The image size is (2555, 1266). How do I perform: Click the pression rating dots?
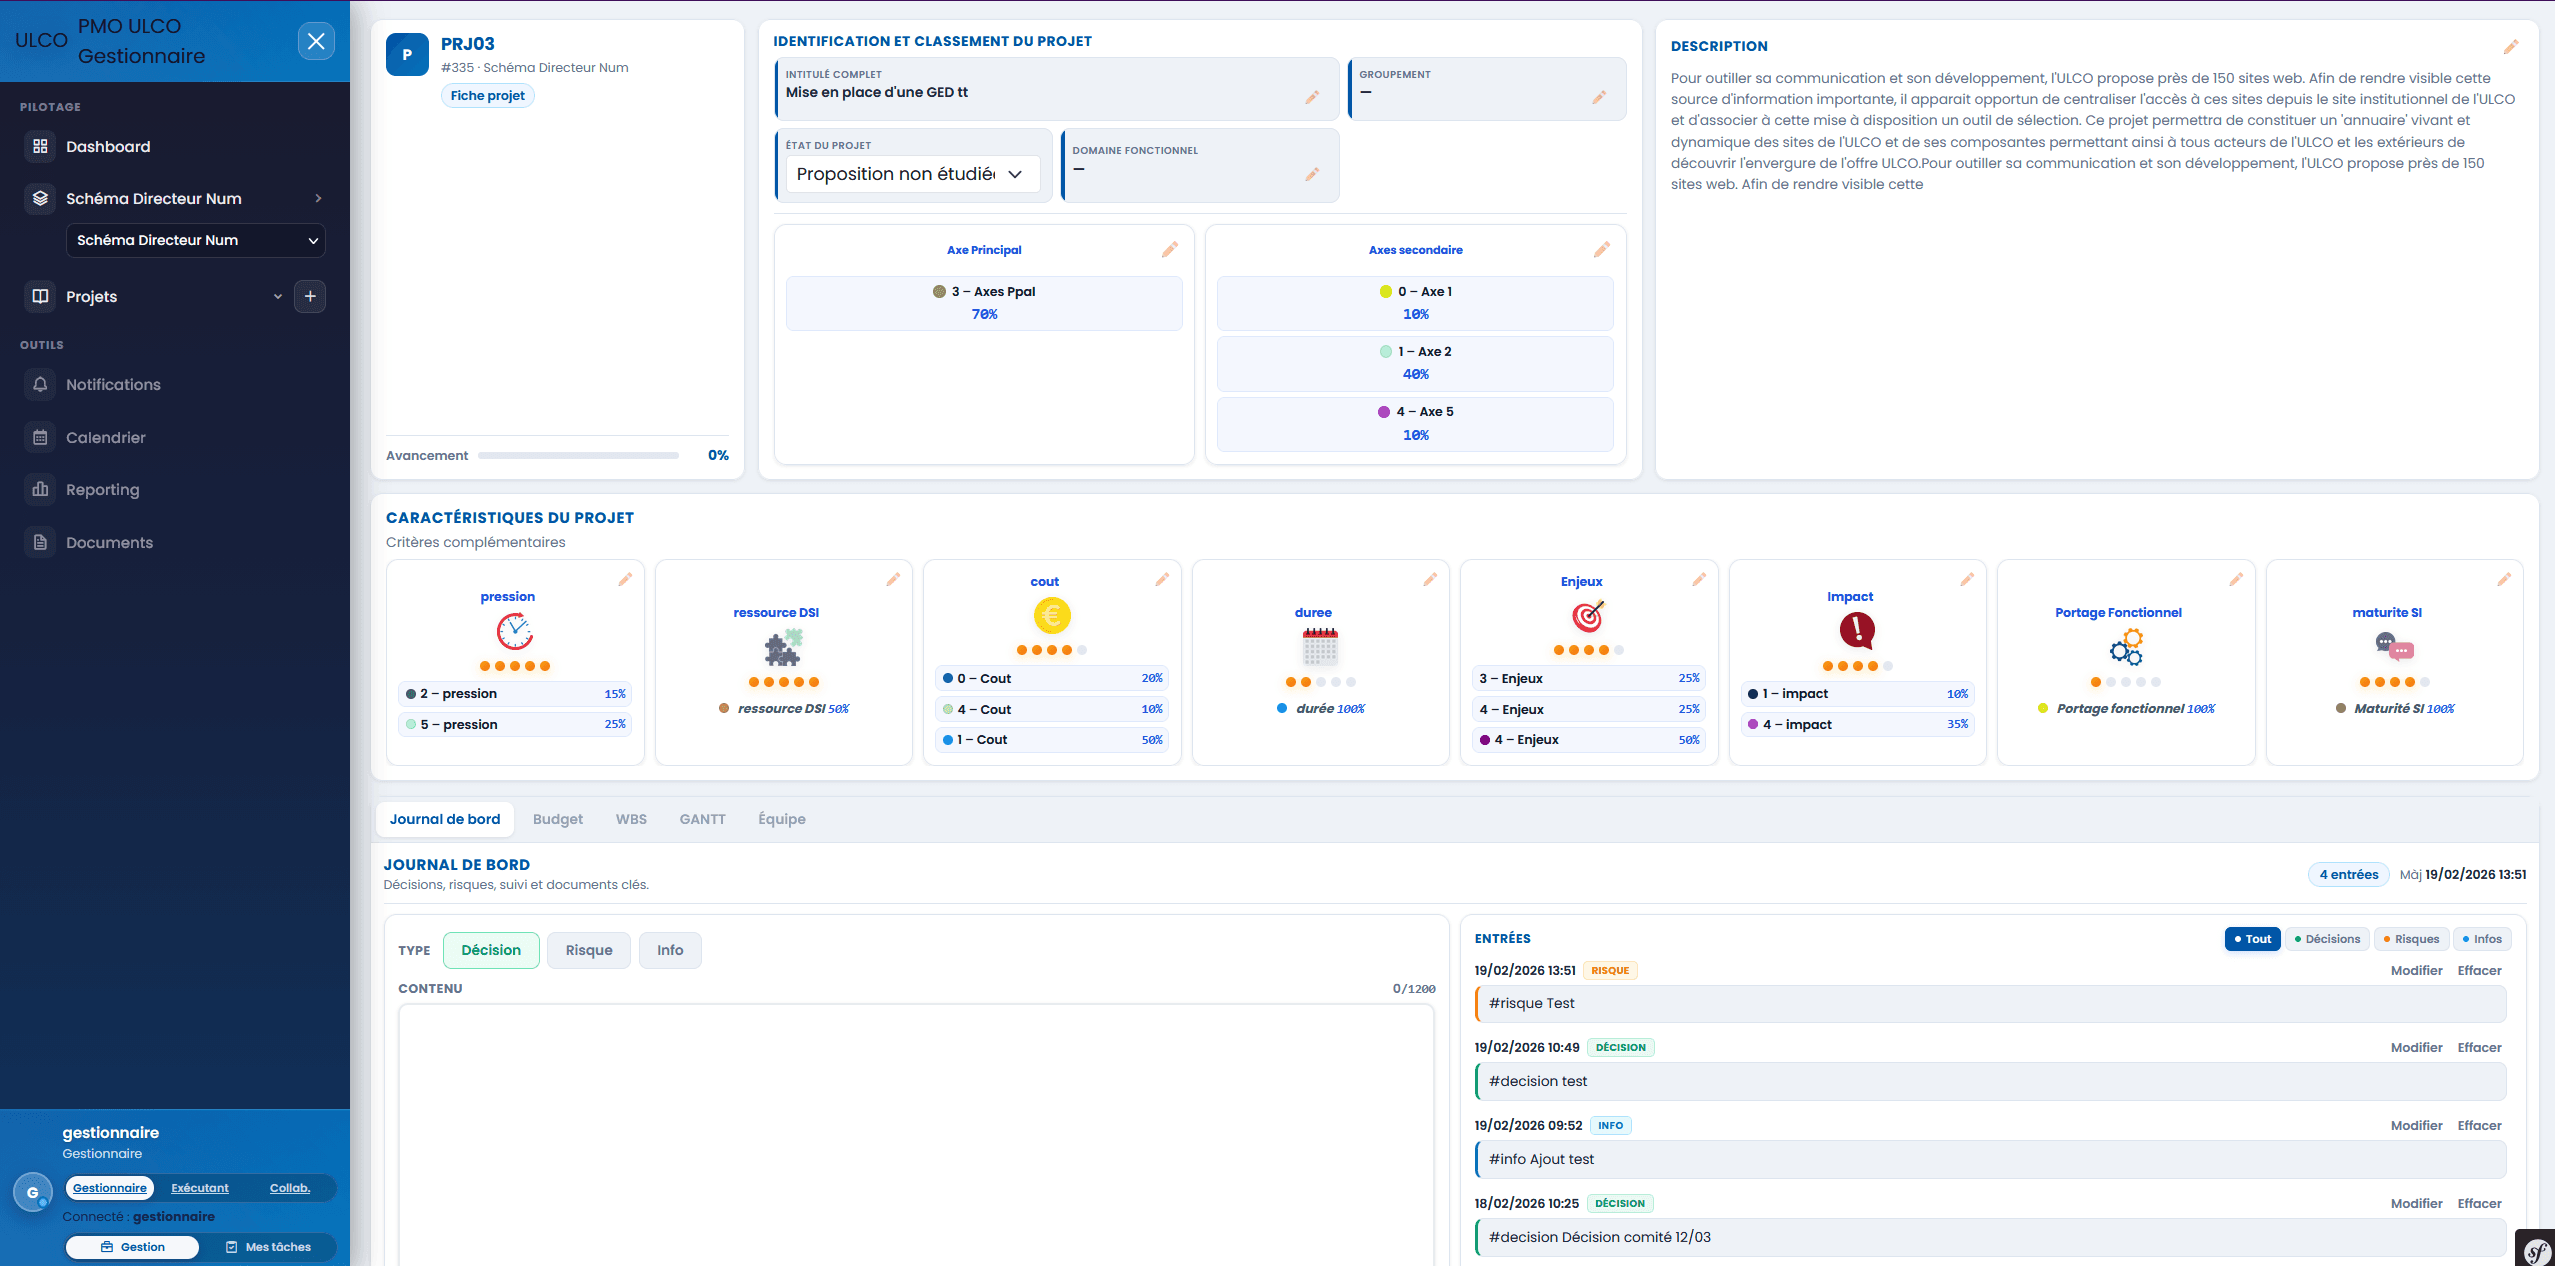click(514, 666)
